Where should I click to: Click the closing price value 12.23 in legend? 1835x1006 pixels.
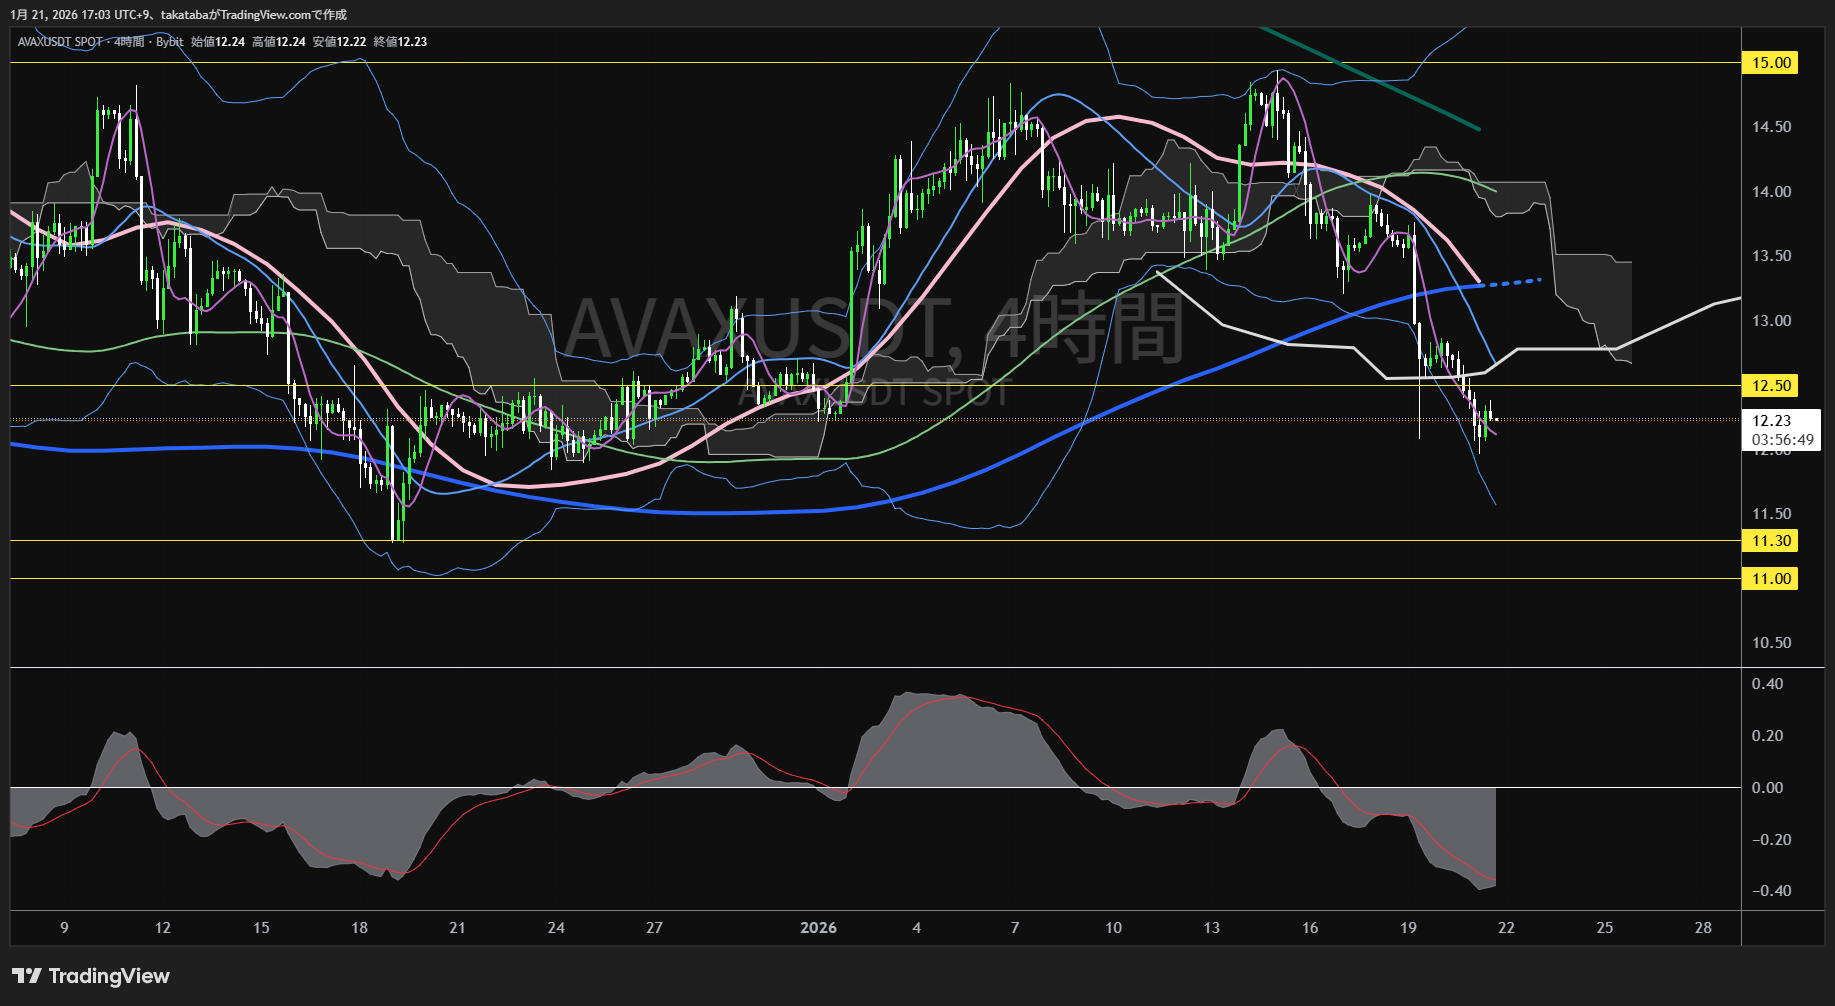tap(412, 42)
